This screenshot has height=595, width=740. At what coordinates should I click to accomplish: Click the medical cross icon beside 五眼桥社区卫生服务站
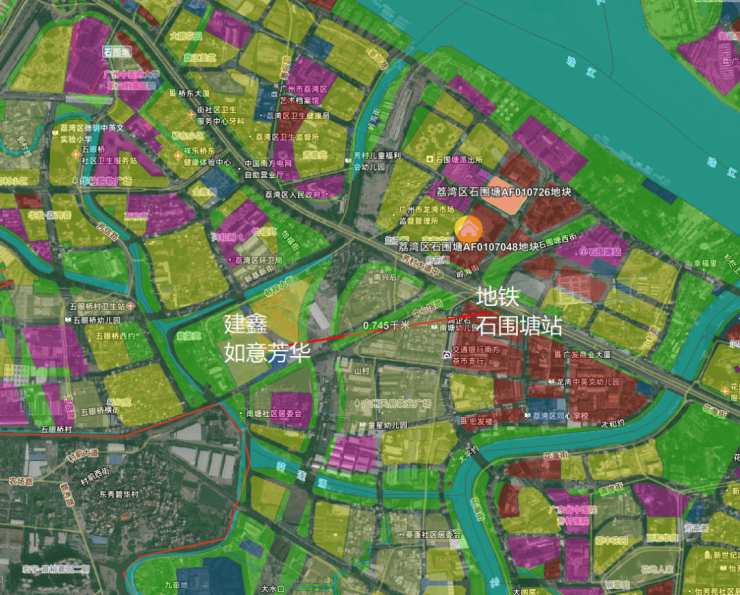click(x=75, y=154)
